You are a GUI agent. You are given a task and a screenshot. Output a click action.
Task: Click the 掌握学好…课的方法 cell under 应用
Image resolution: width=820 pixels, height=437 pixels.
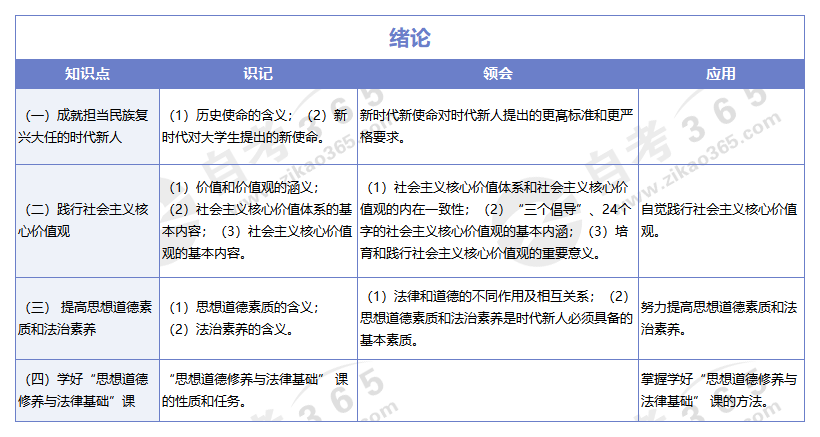(x=720, y=390)
